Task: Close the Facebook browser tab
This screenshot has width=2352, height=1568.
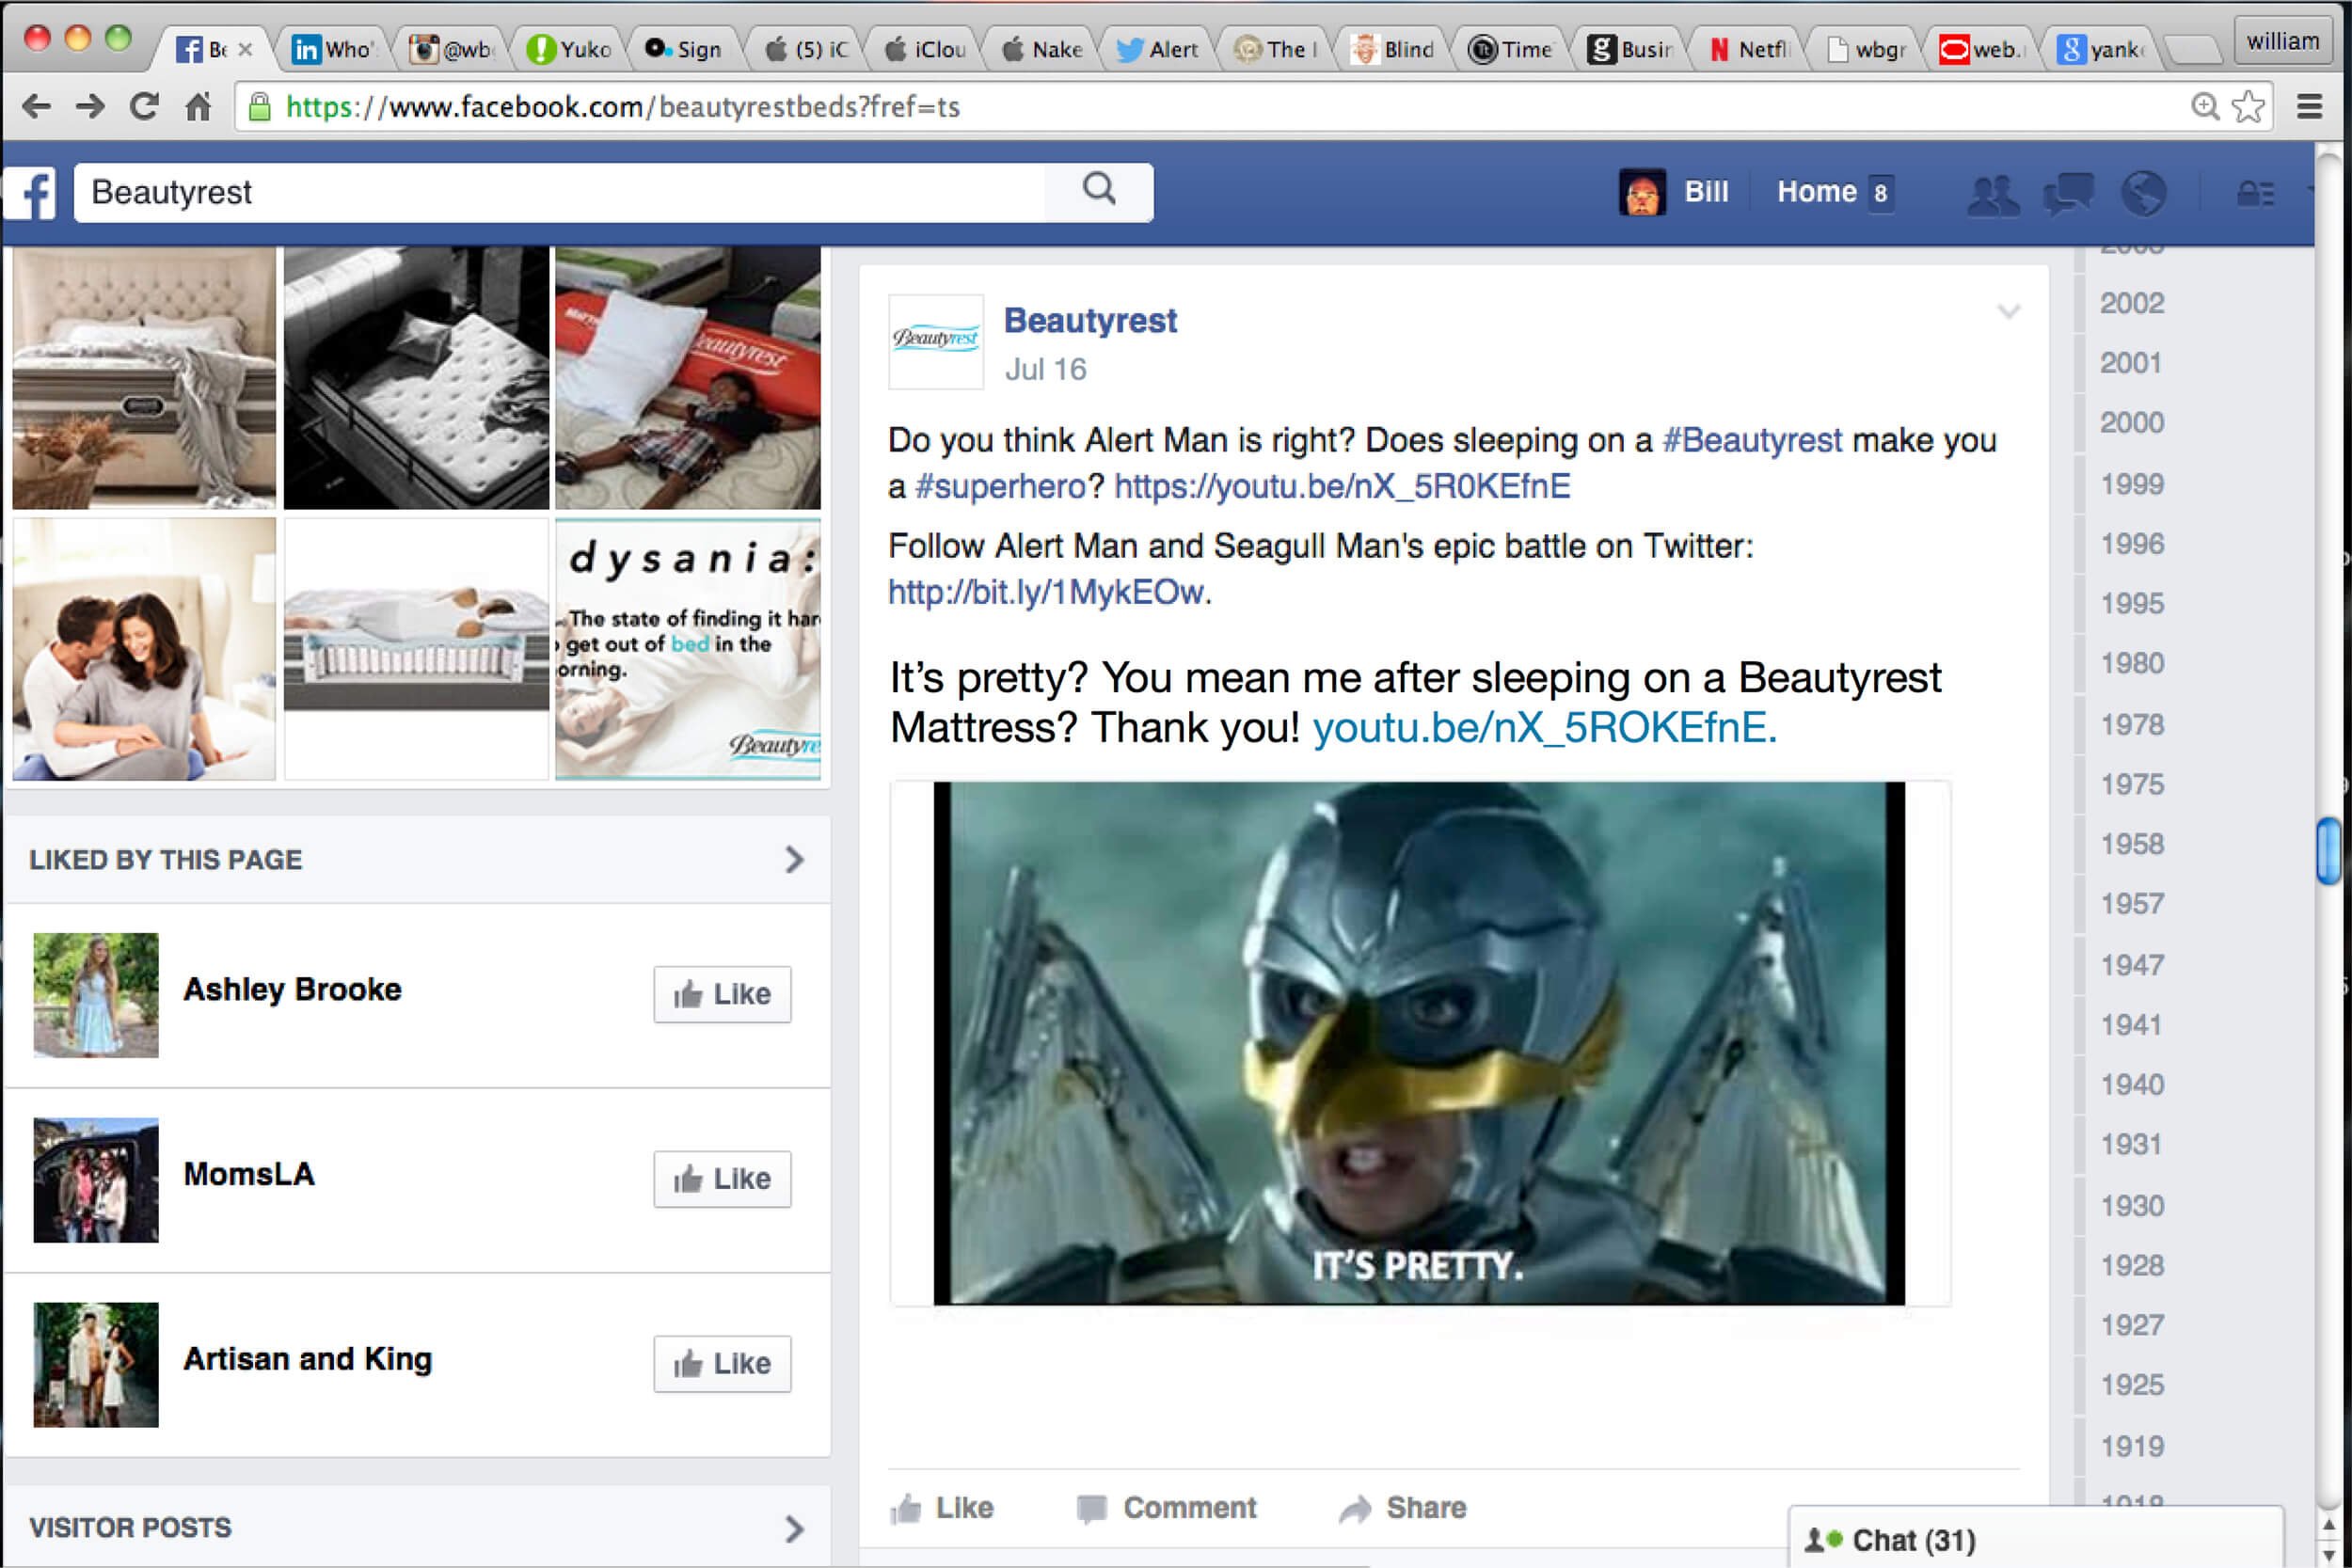Action: [246, 49]
